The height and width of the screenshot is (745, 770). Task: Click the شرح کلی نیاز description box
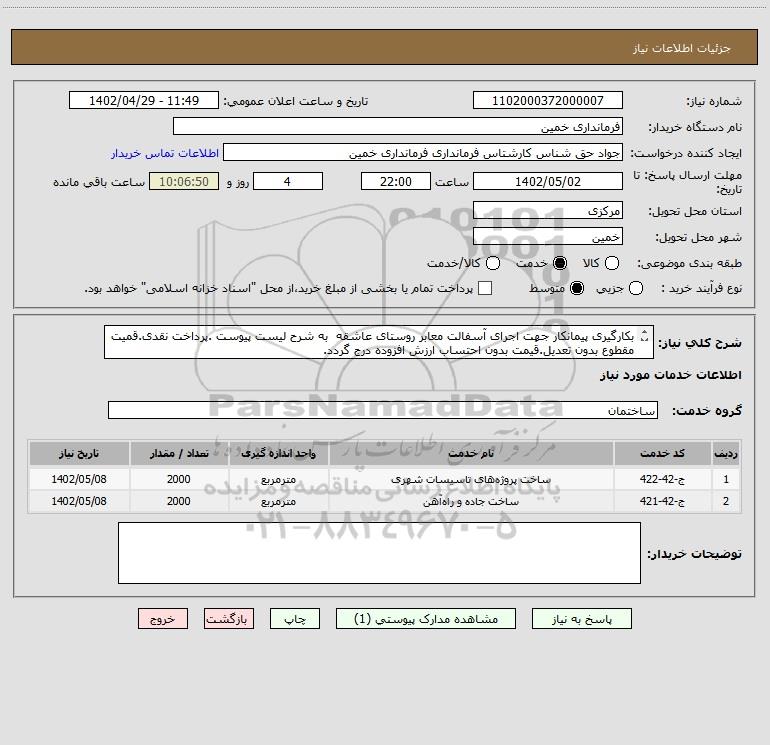[379, 342]
